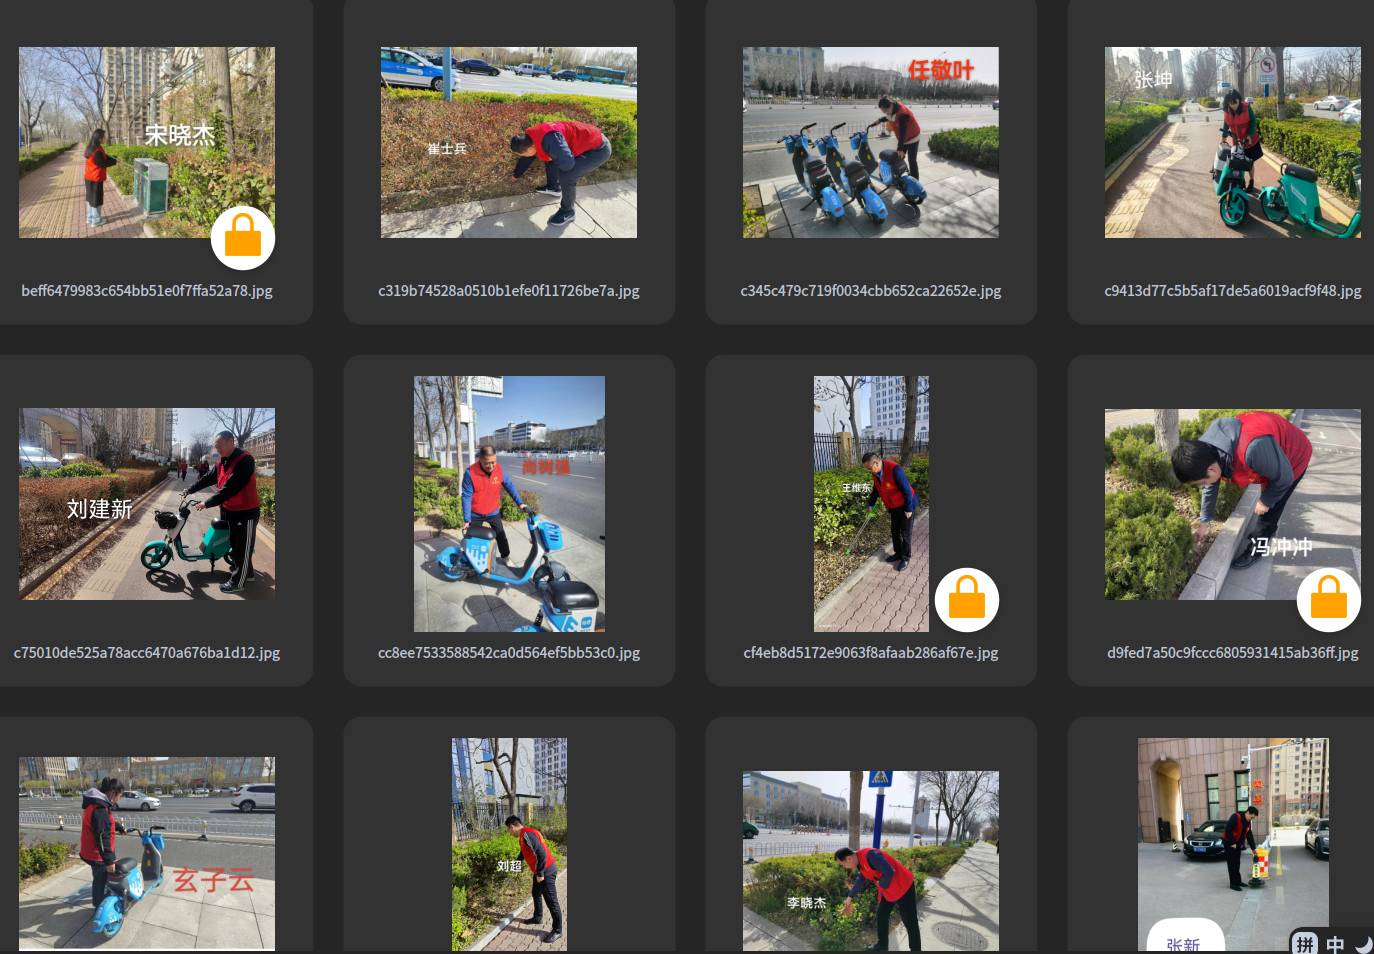Click the 拼 pinyin input method icon
Image resolution: width=1374 pixels, height=954 pixels.
[1305, 944]
